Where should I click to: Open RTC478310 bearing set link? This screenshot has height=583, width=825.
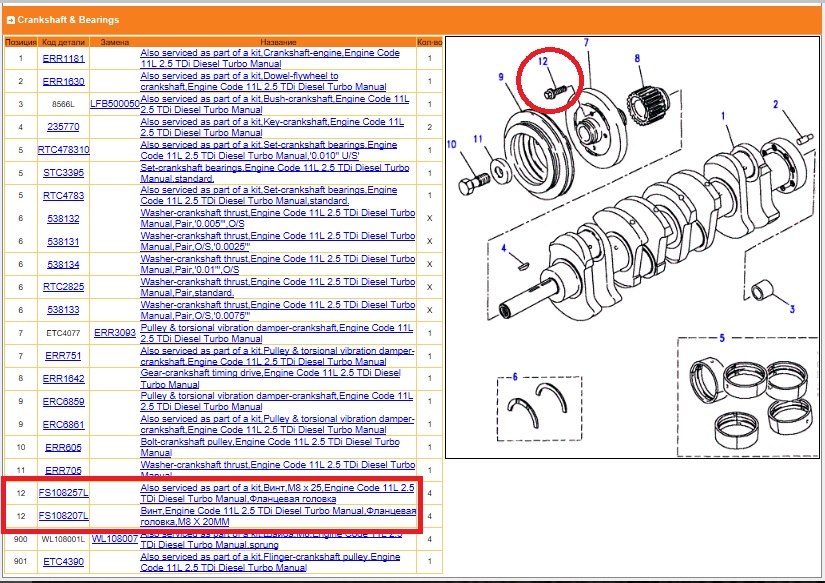point(63,150)
